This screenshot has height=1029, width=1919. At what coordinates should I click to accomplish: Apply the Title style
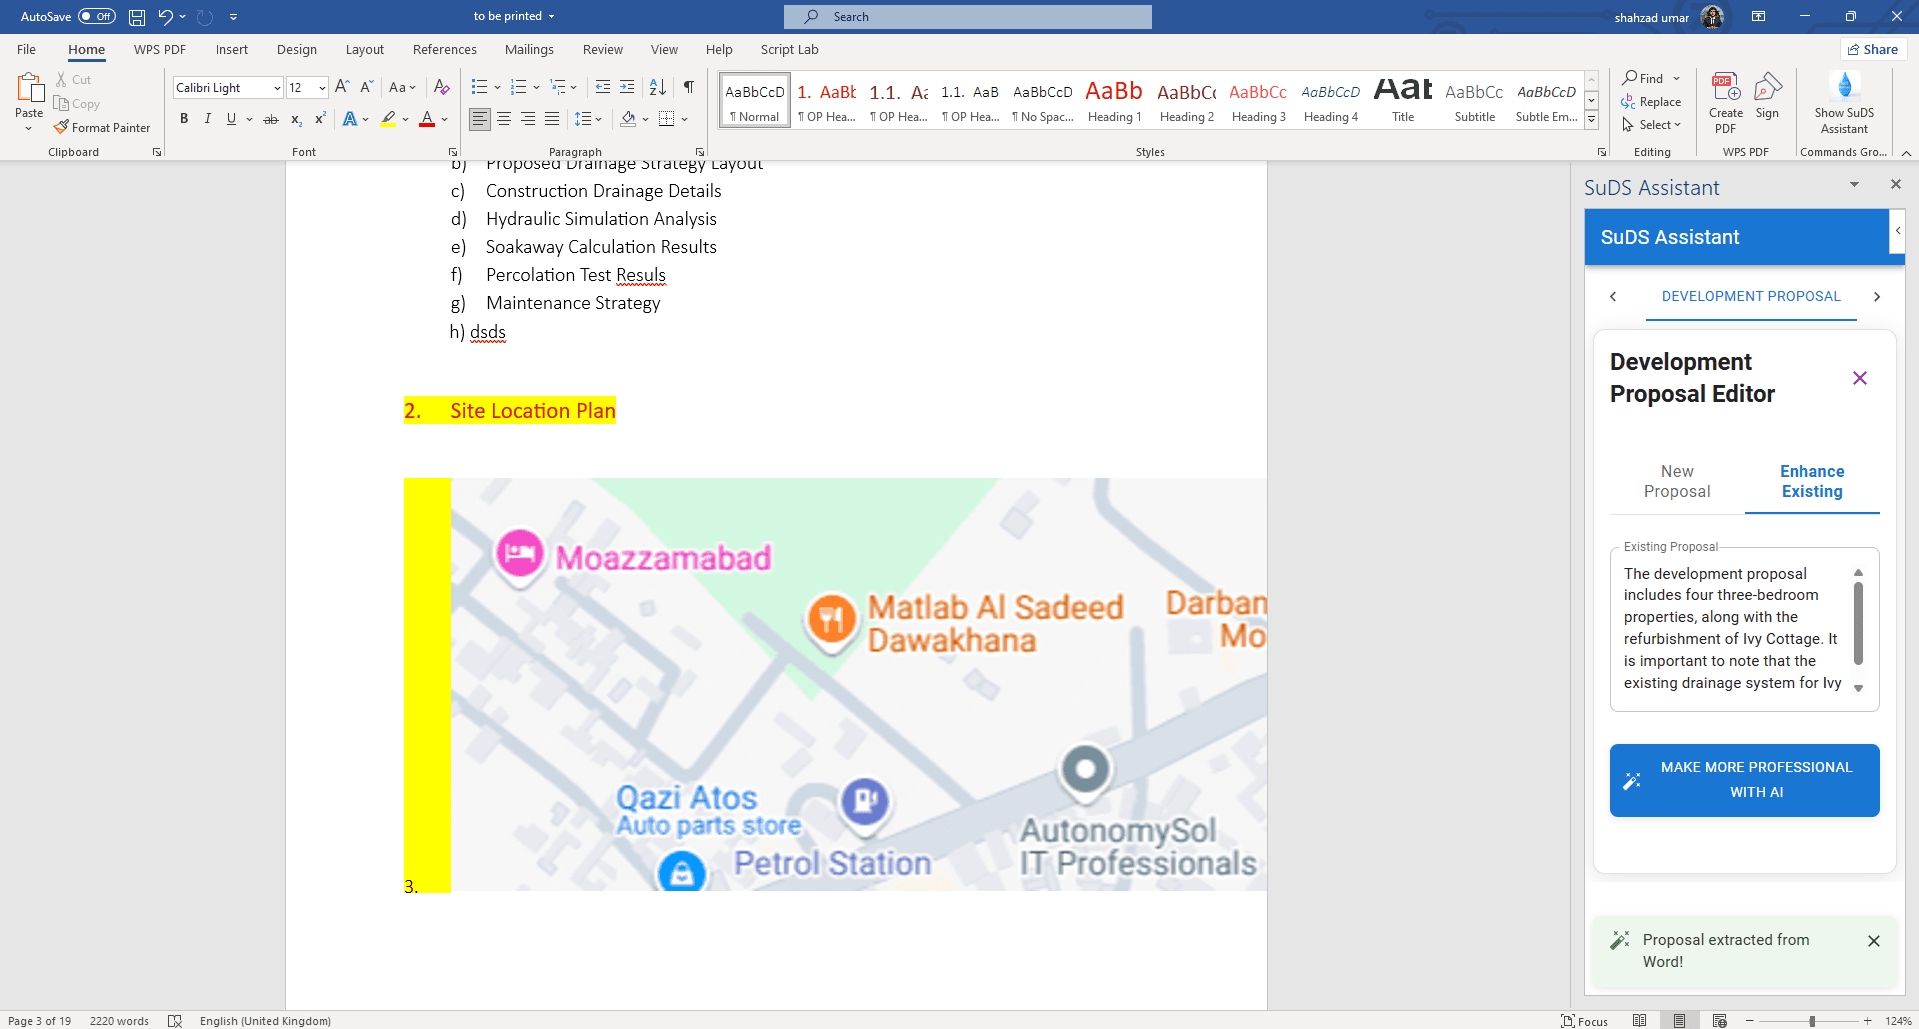click(x=1403, y=100)
